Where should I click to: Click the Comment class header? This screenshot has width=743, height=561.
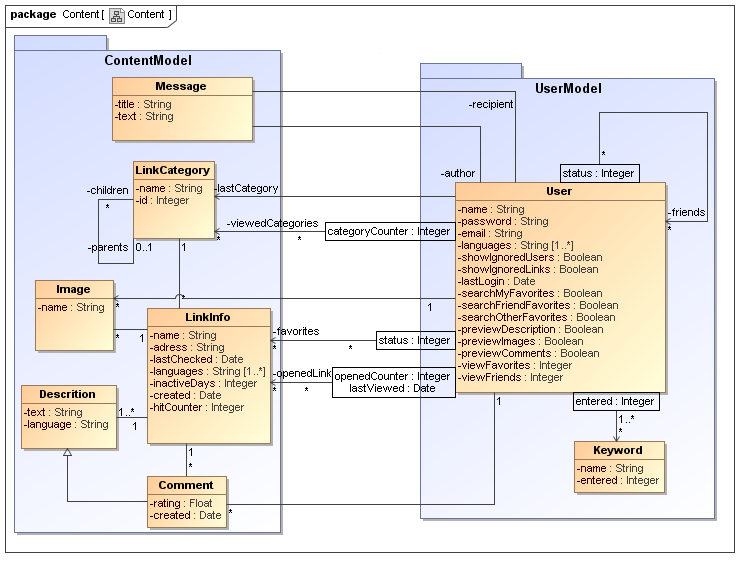[x=187, y=485]
